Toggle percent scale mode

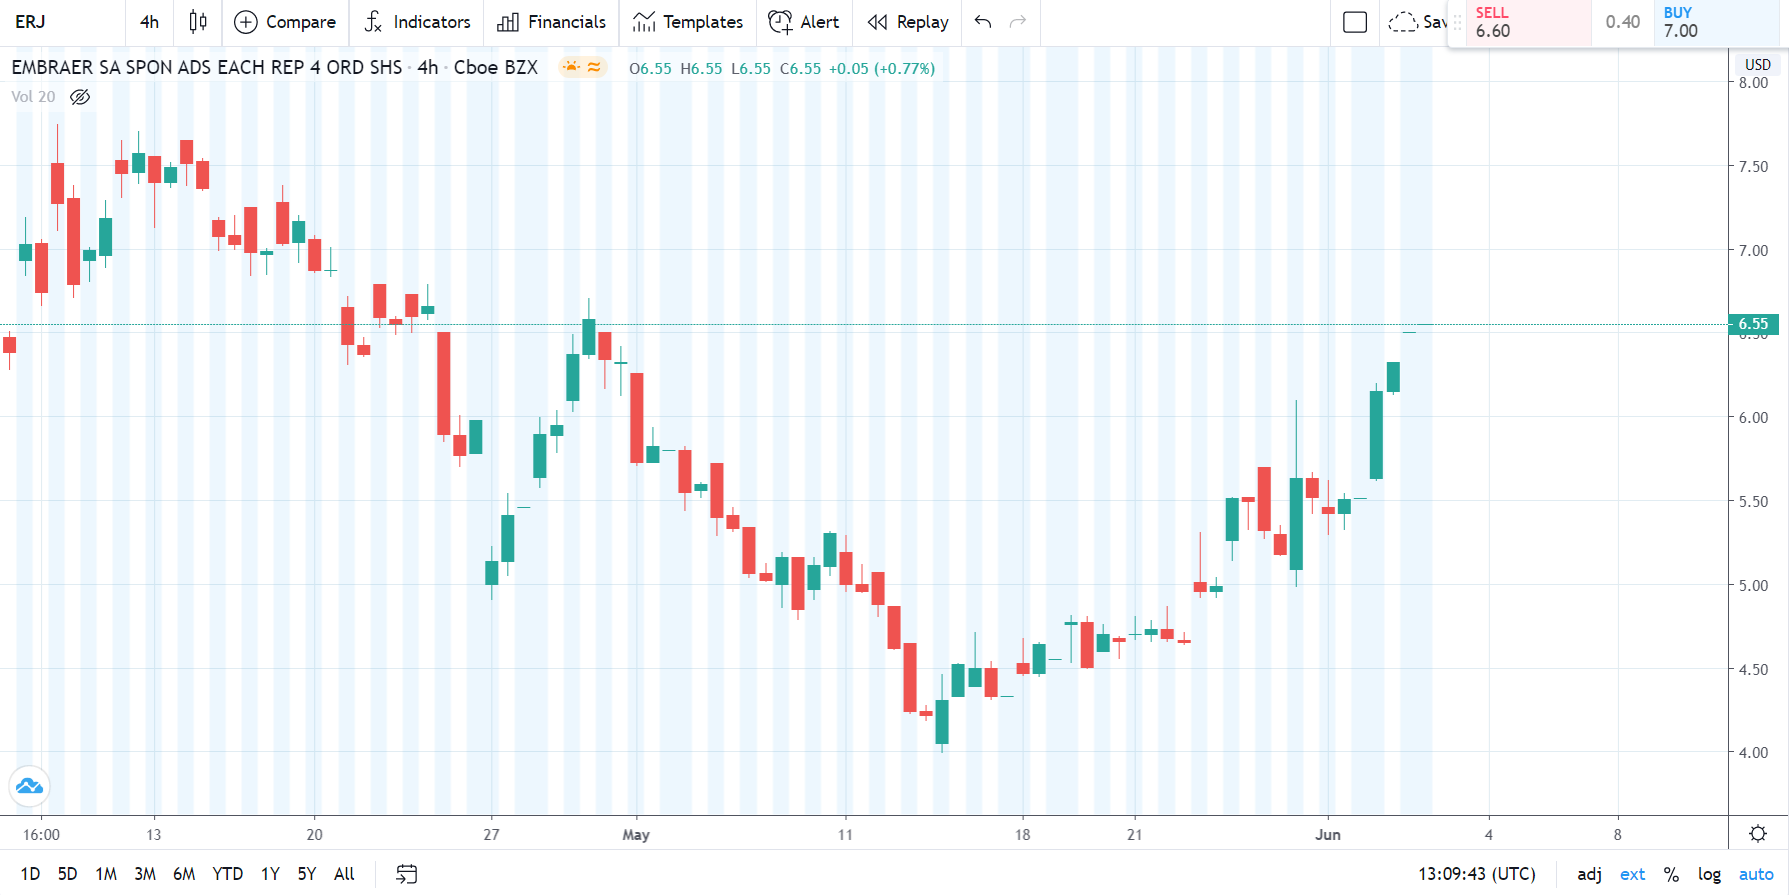(1670, 873)
